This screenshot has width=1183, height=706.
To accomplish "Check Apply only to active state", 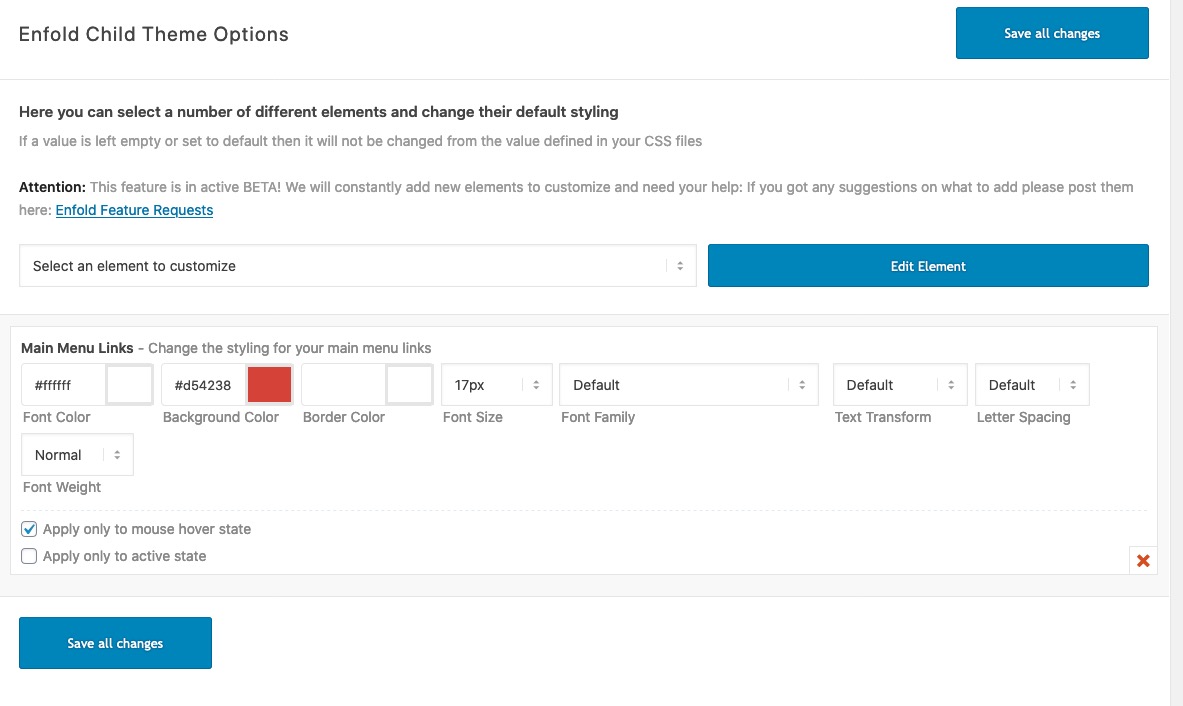I will [29, 557].
